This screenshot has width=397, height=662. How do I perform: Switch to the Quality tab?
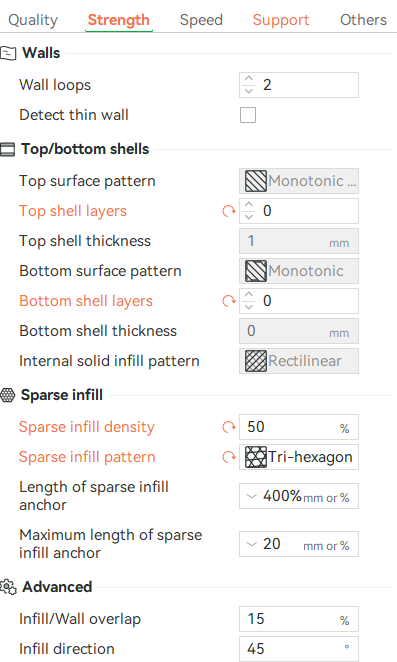point(33,20)
